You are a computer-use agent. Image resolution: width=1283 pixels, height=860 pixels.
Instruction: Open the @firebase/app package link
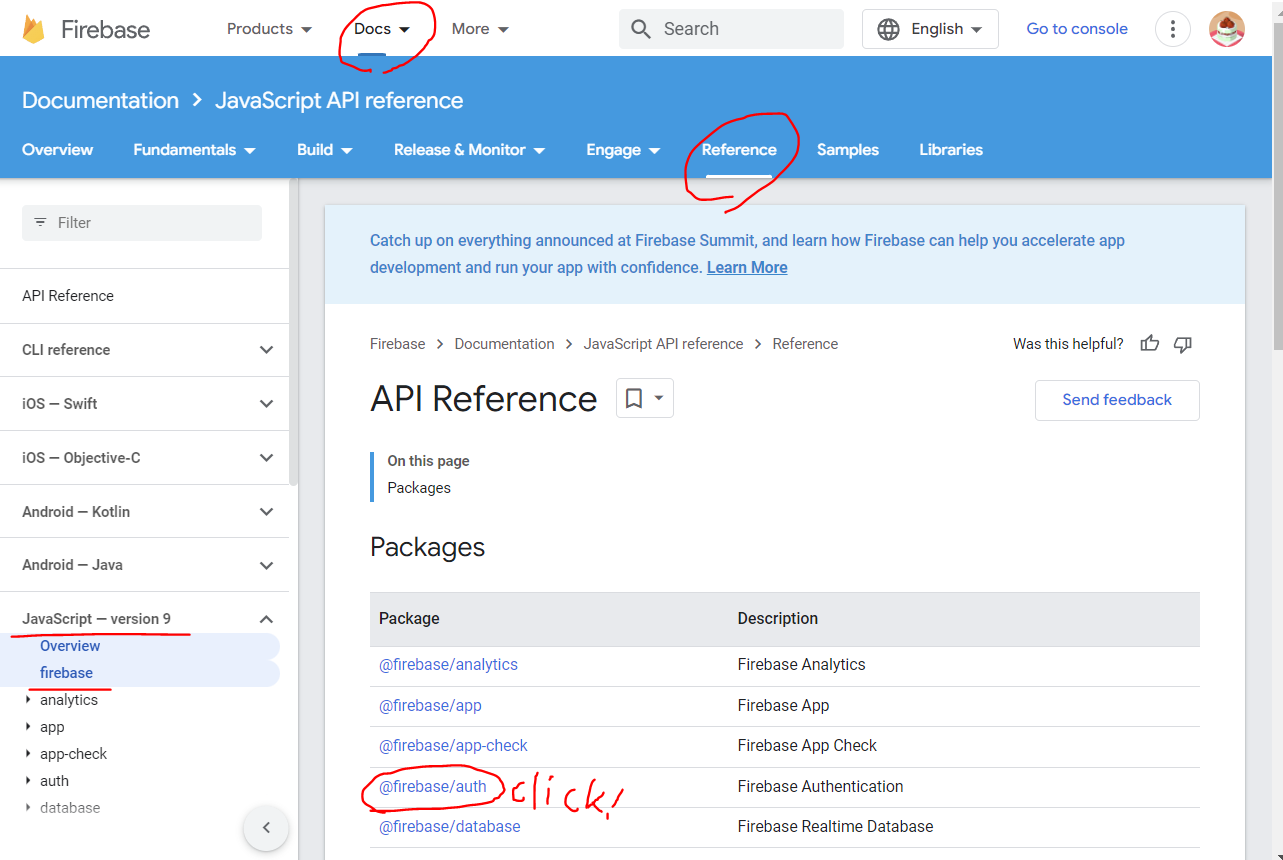(430, 706)
